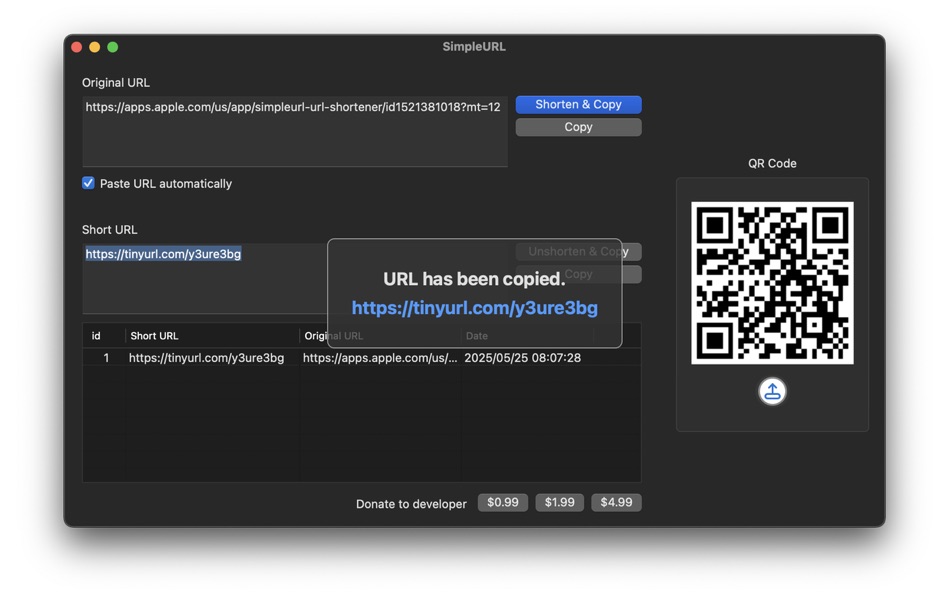Select id cell 1 in history table

(x=106, y=358)
